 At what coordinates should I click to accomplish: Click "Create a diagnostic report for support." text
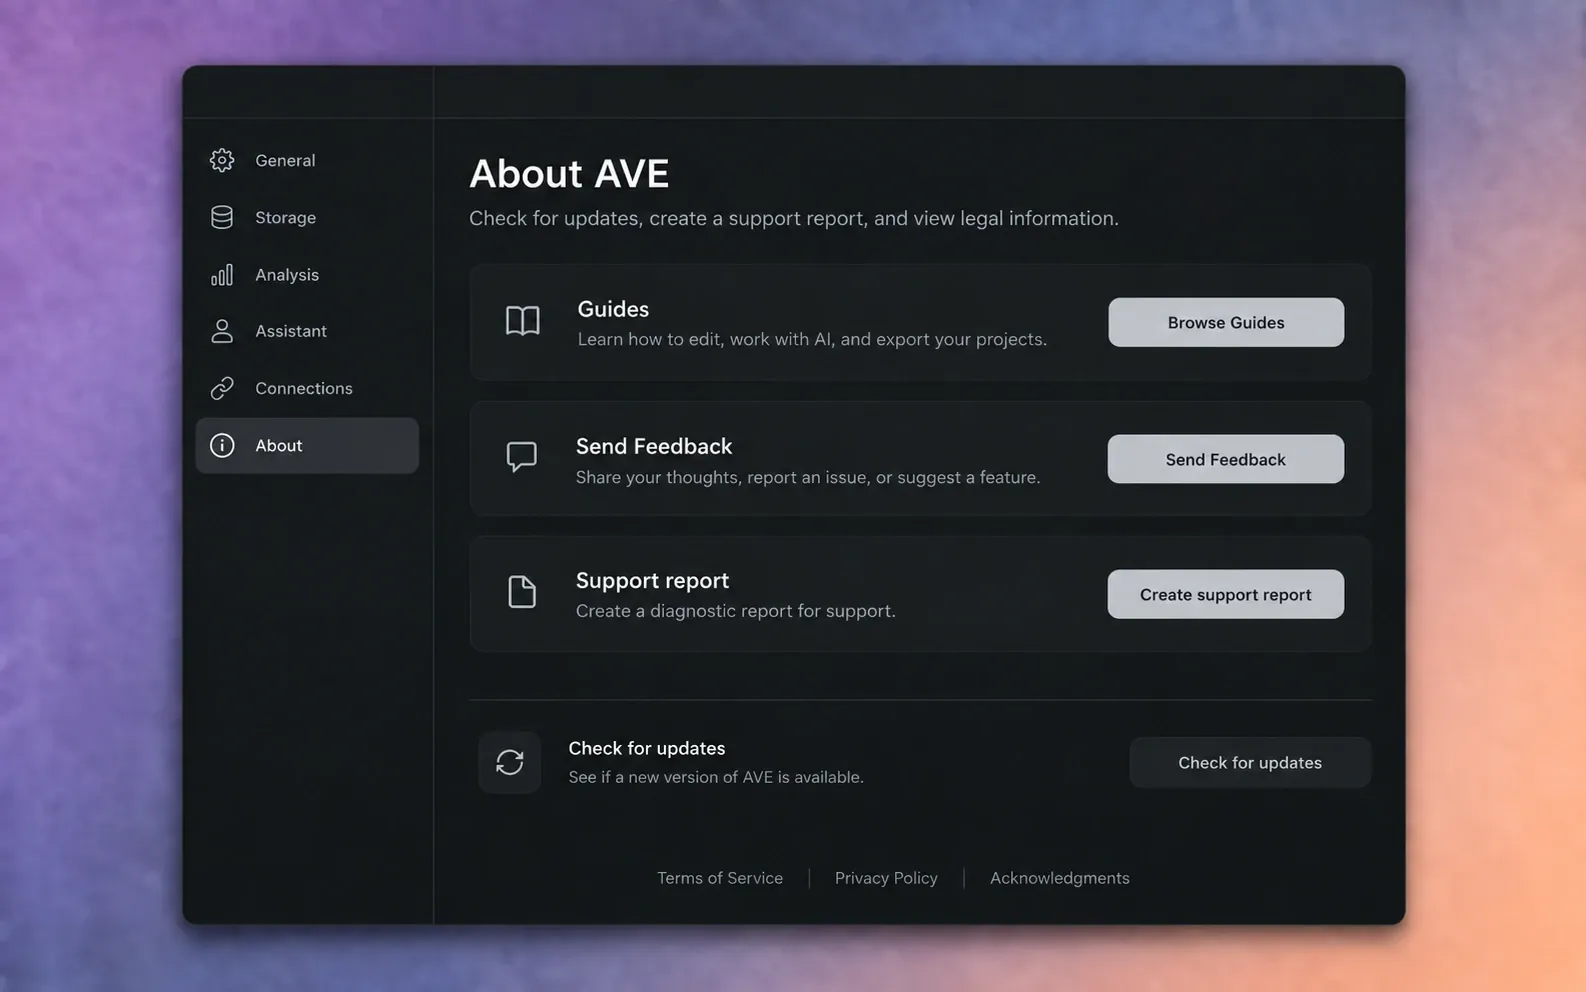pos(736,611)
